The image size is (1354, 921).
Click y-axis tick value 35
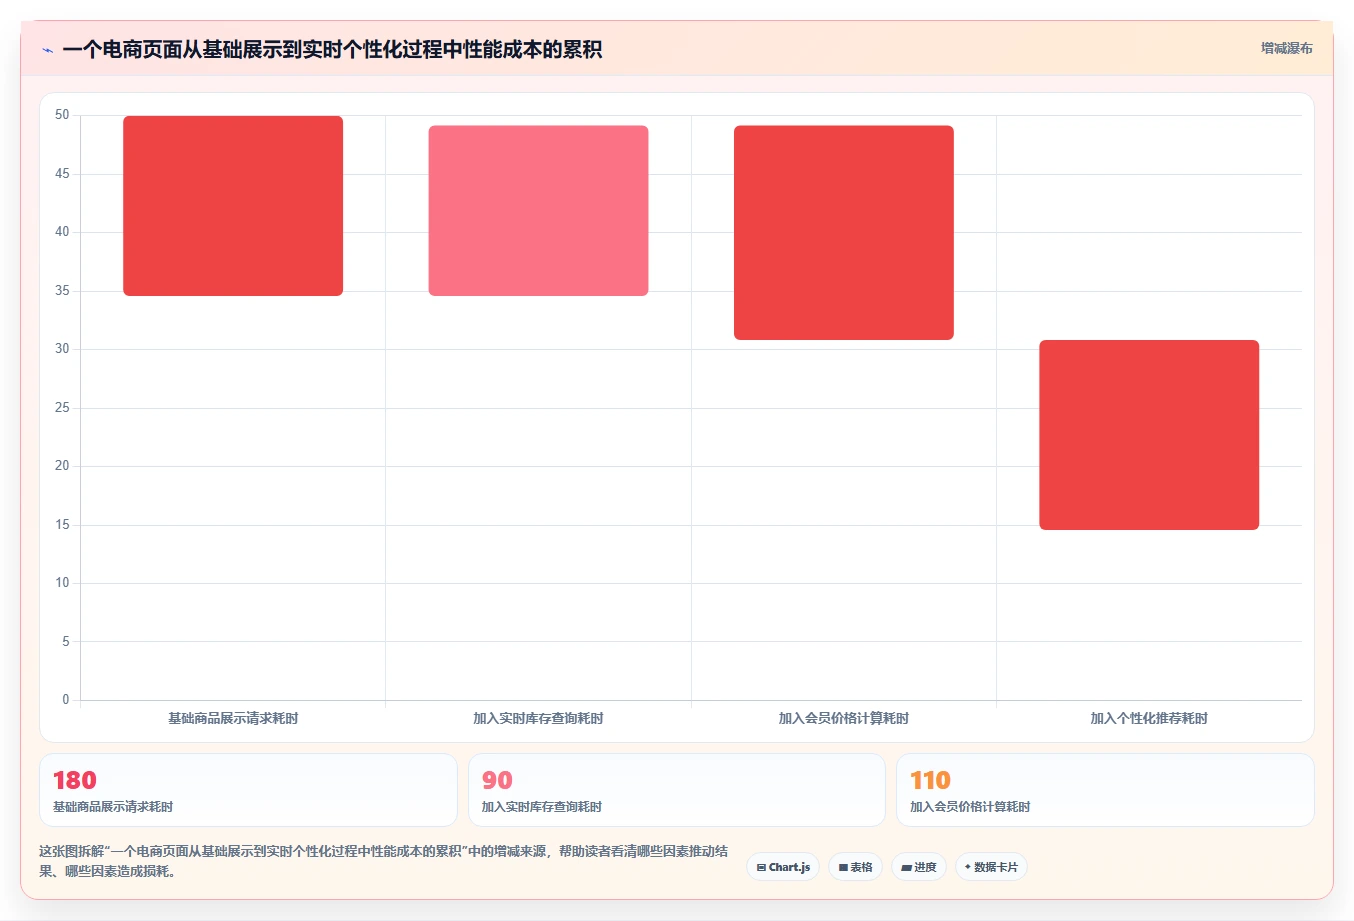62,291
